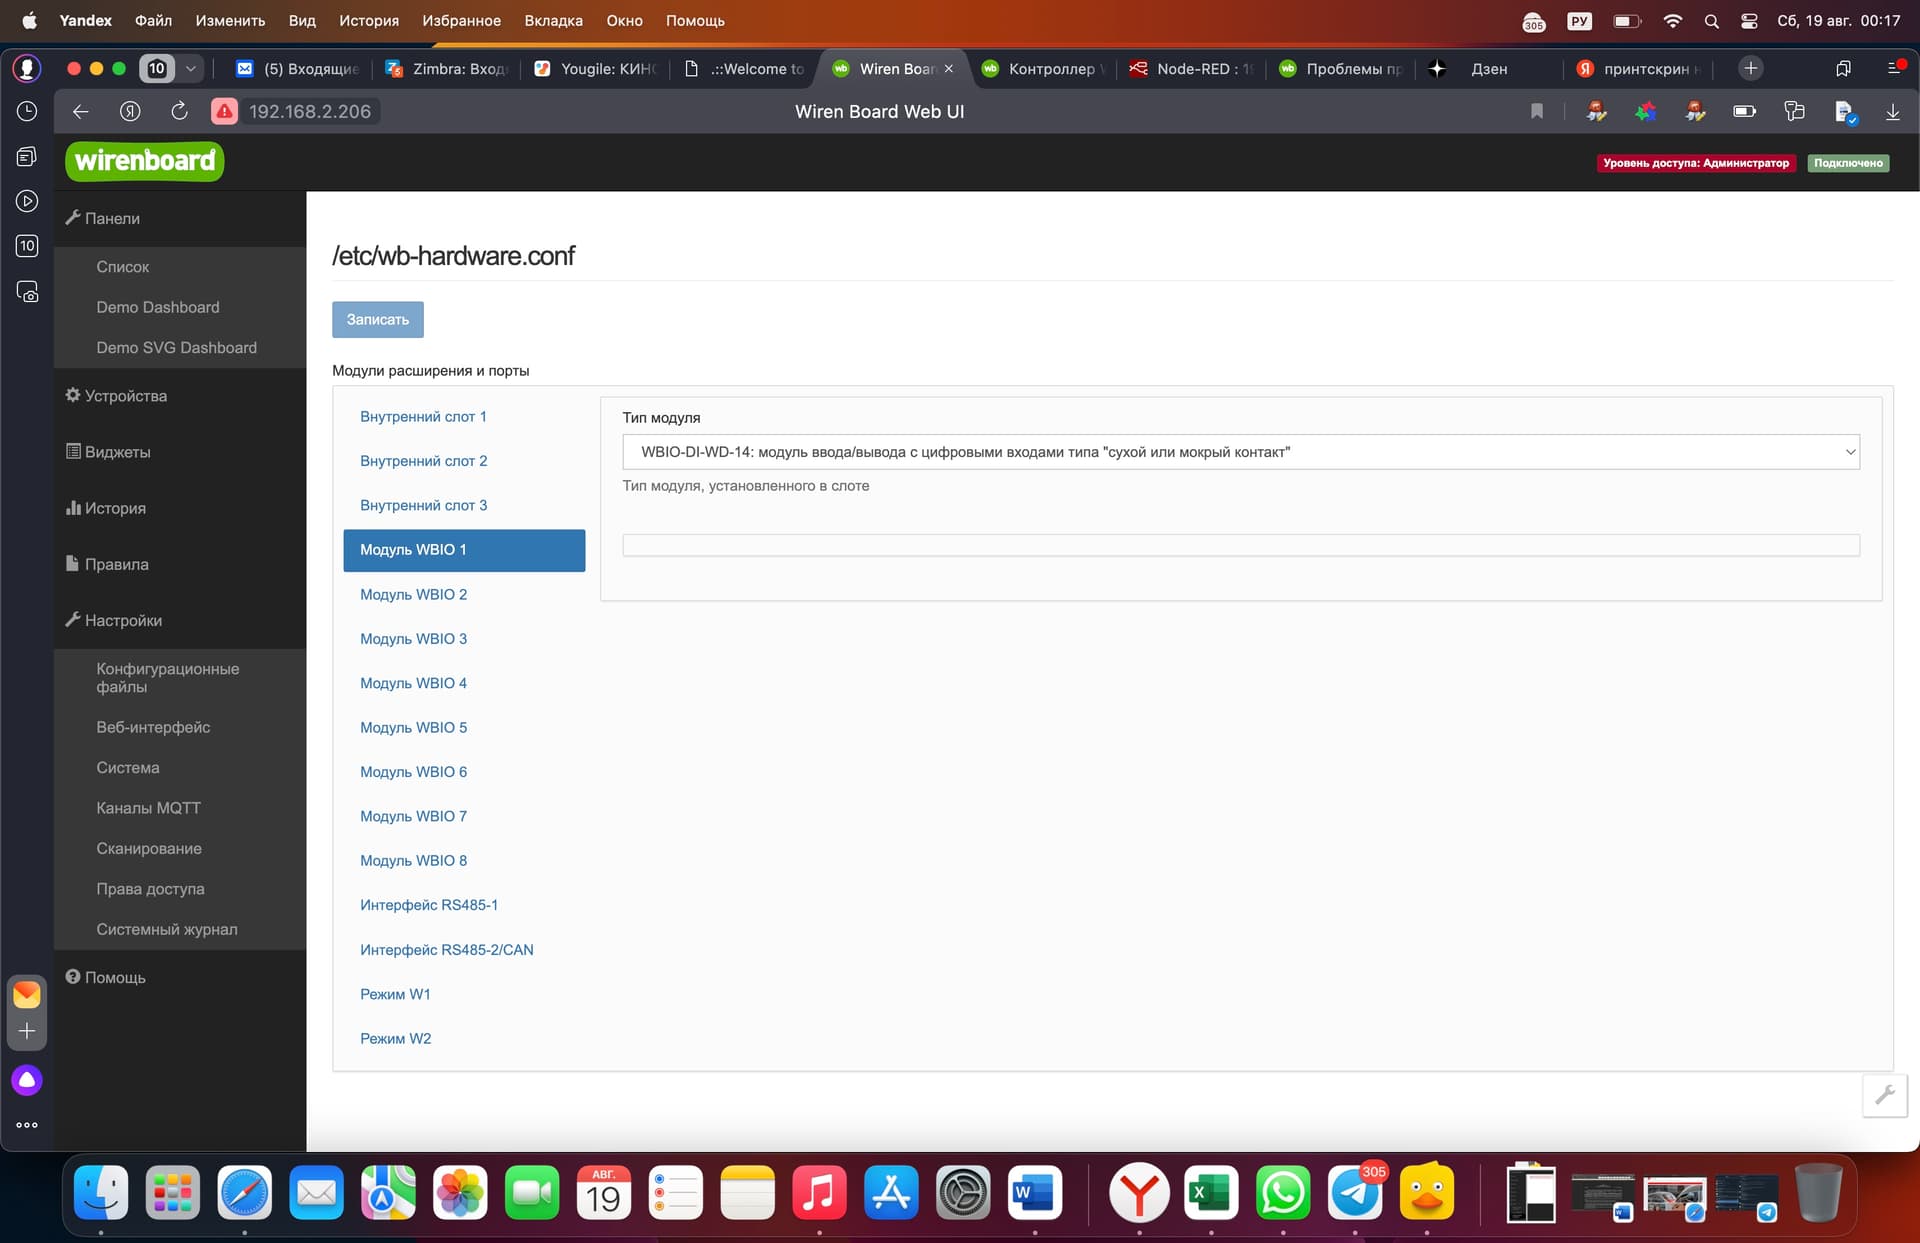
Task: Click the Yandex home icon in toolbar
Action: 130,112
